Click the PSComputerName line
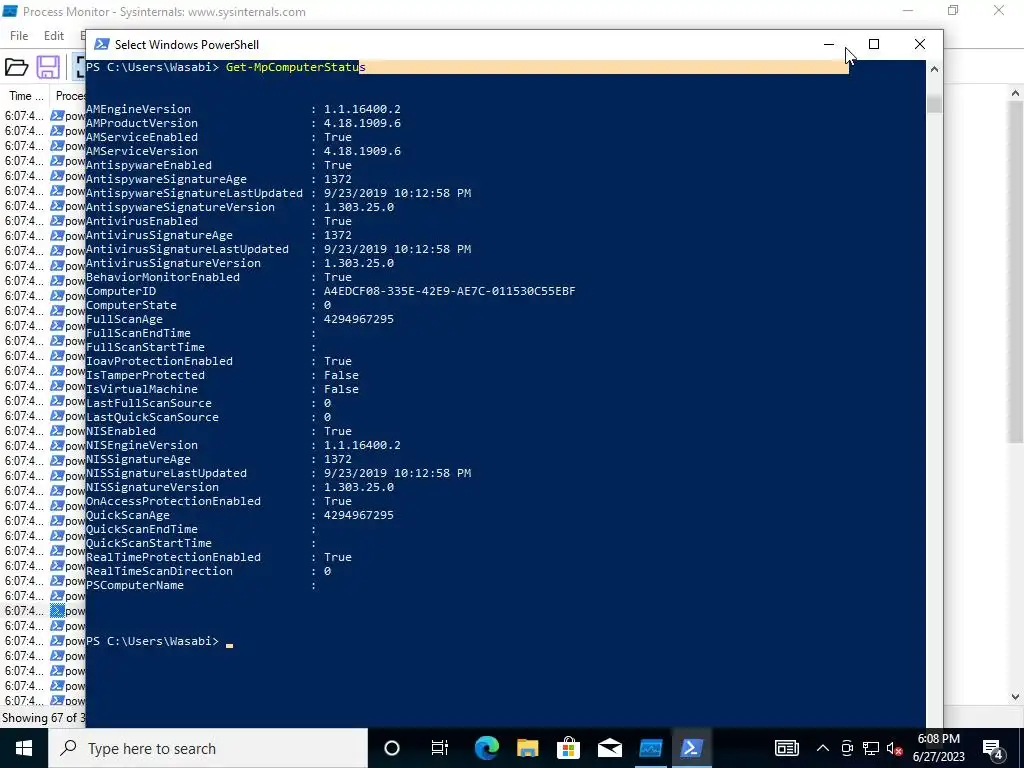The width and height of the screenshot is (1024, 768). pyautogui.click(x=201, y=586)
